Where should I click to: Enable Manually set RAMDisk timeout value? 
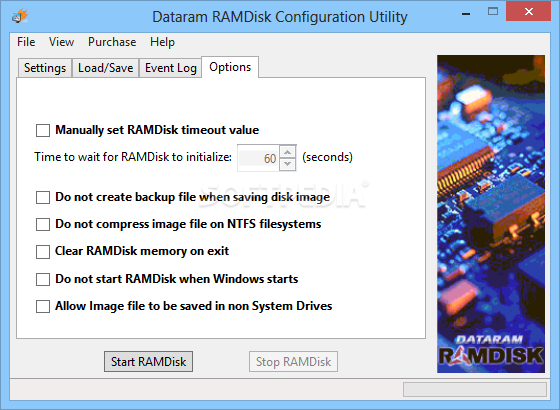click(x=43, y=130)
